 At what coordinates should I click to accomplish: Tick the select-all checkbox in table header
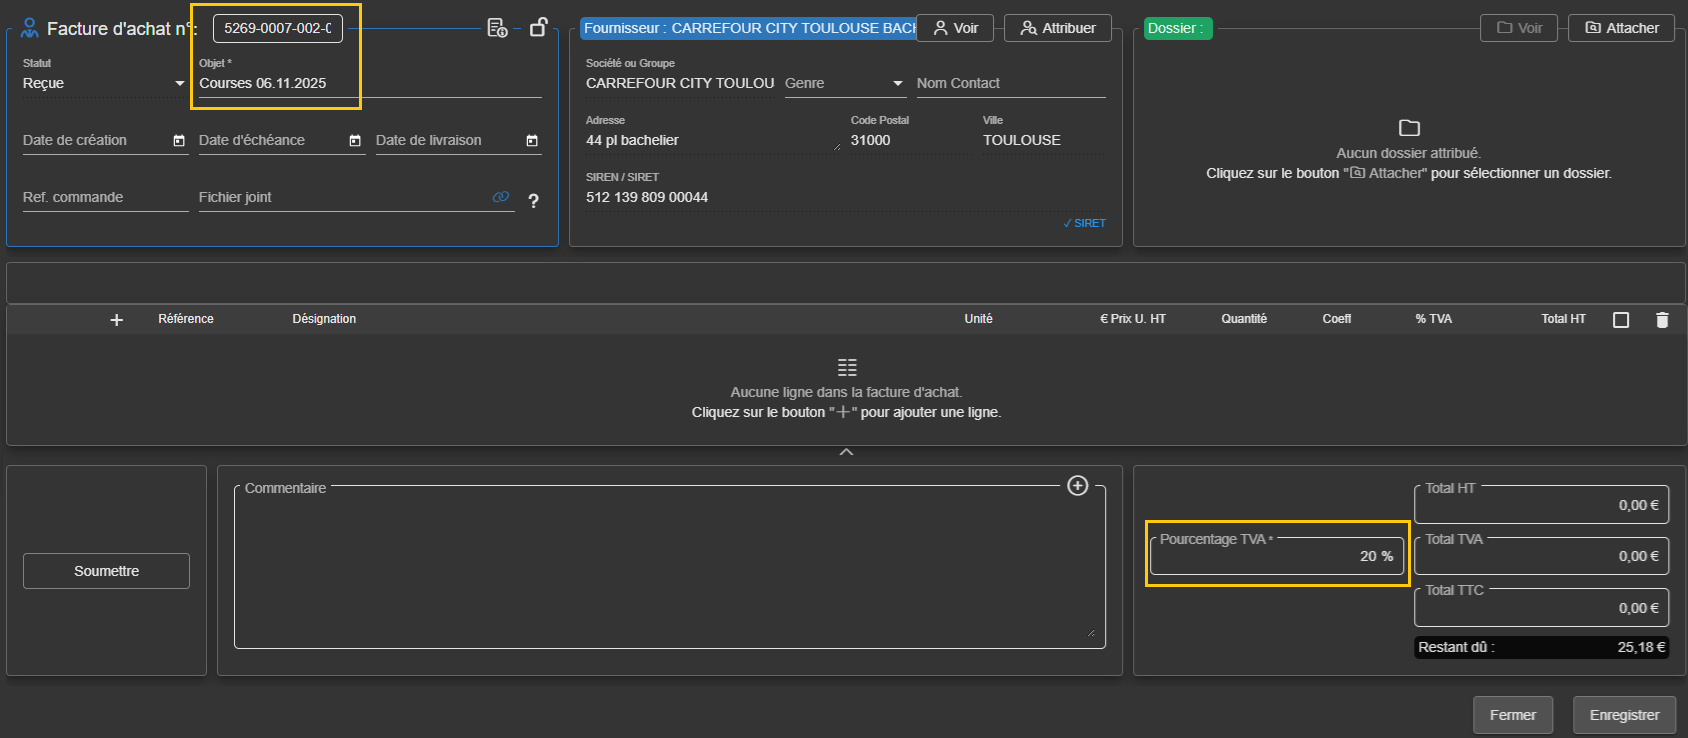1621,320
